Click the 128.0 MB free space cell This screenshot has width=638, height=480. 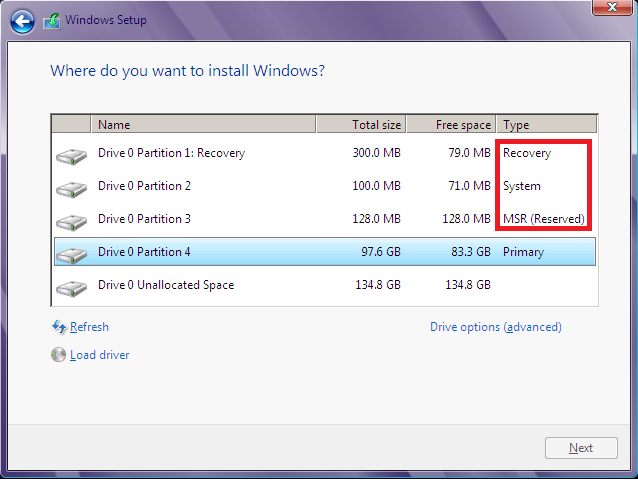click(466, 219)
